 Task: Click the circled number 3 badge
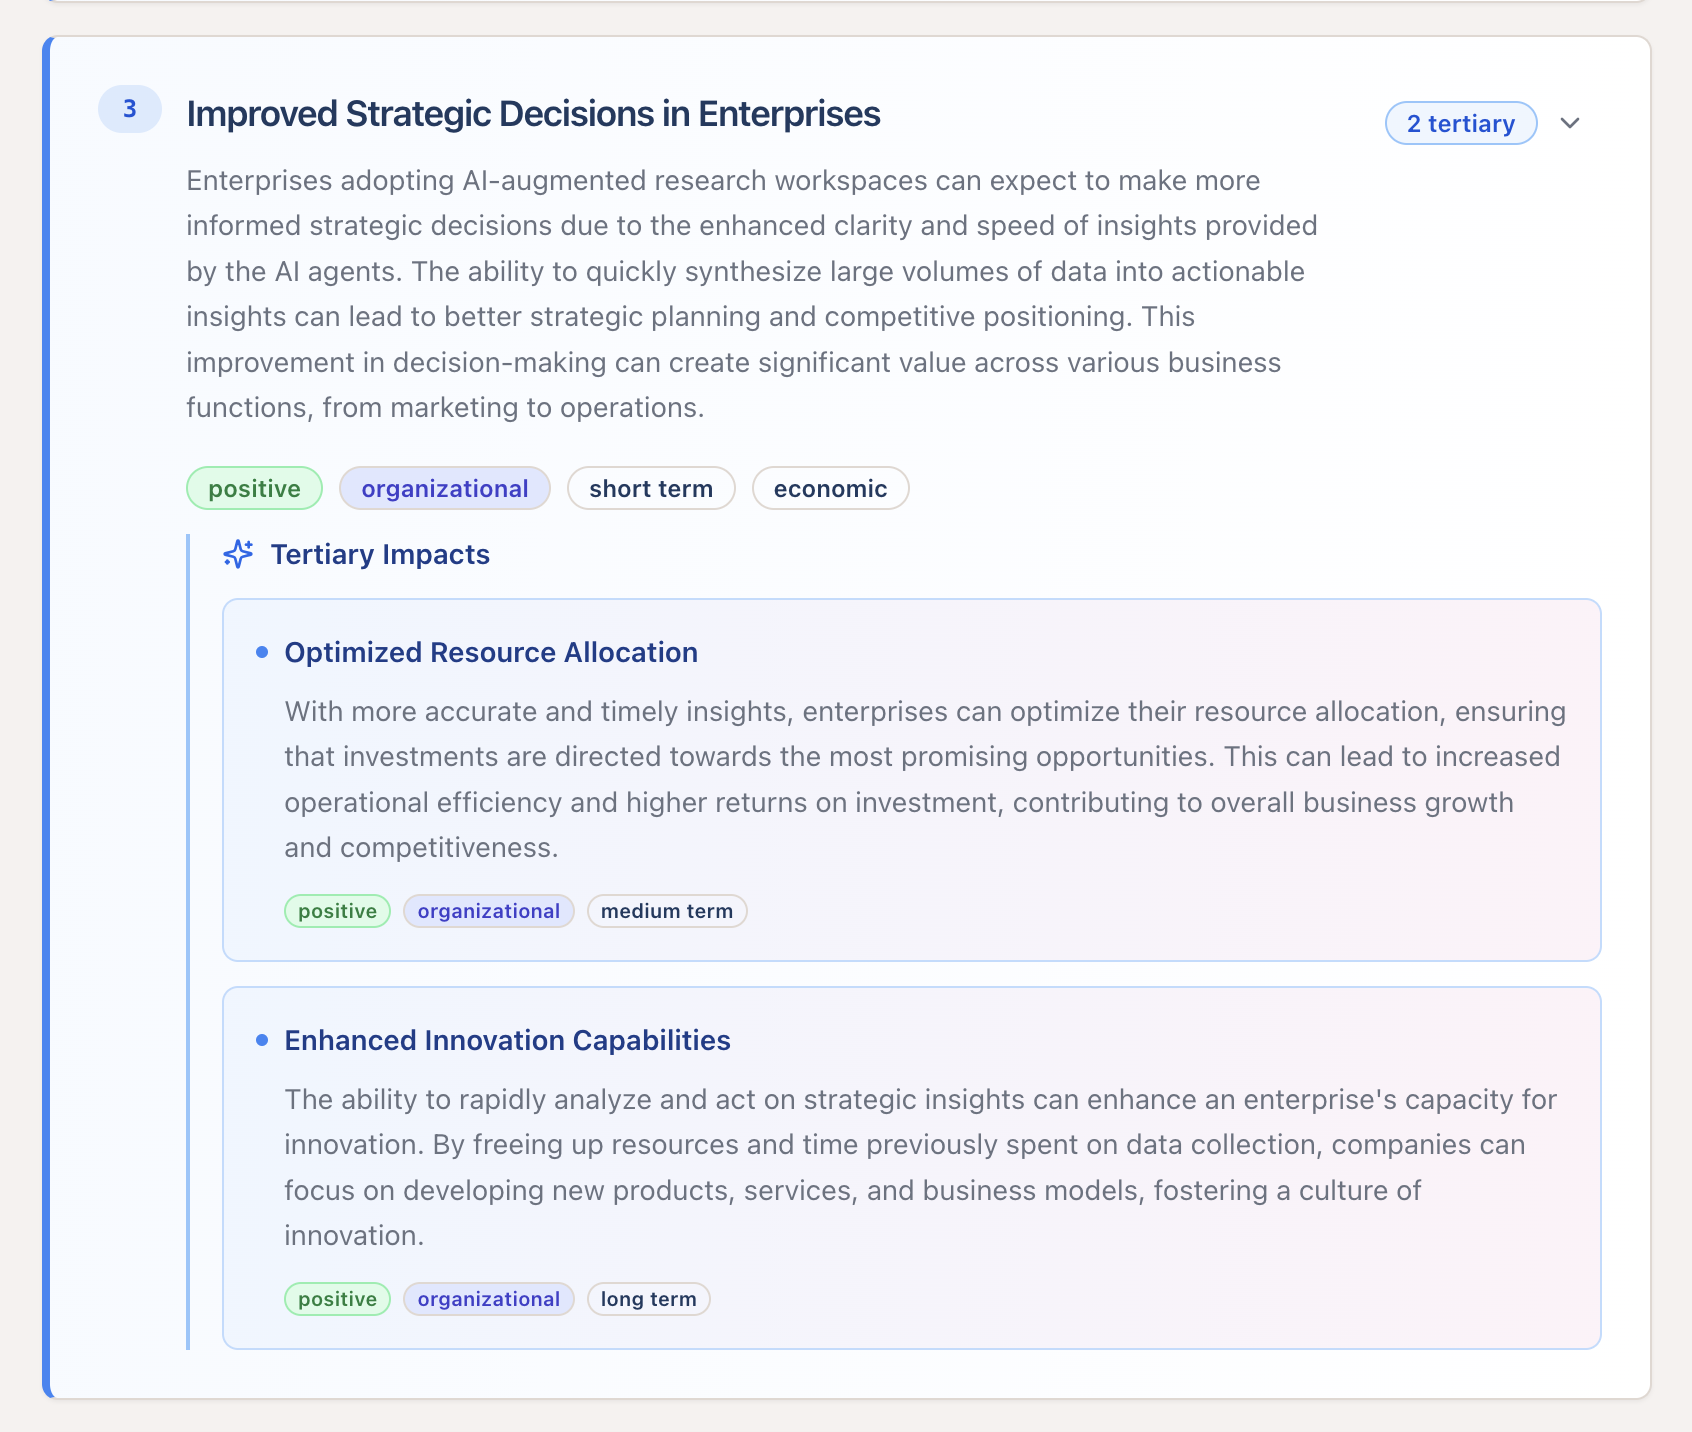[128, 110]
